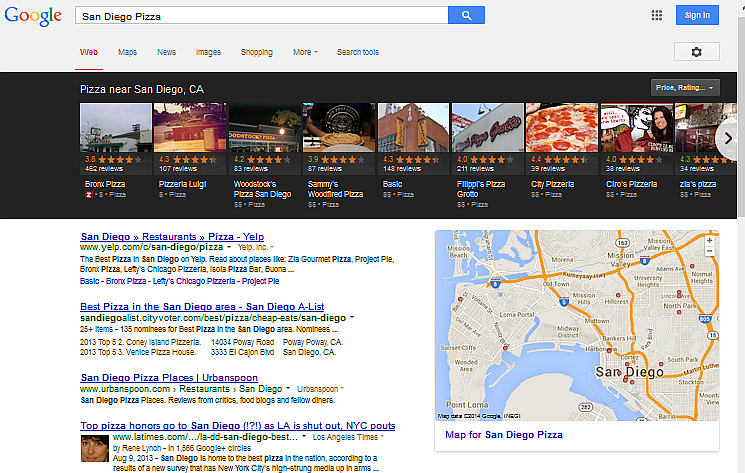Switch to the News tab
Screen dimensions: 745x473
click(166, 52)
